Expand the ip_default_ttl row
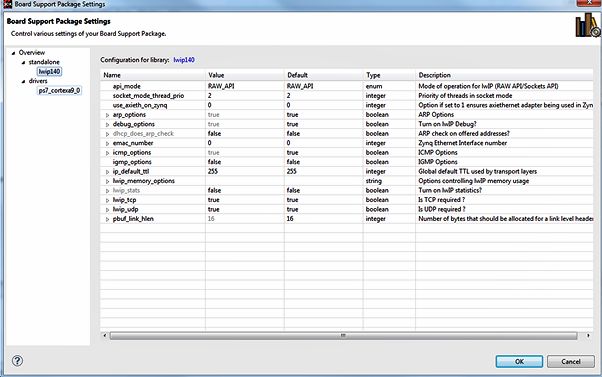Screen dimensions: 602x377 pyautogui.click(x=108, y=172)
